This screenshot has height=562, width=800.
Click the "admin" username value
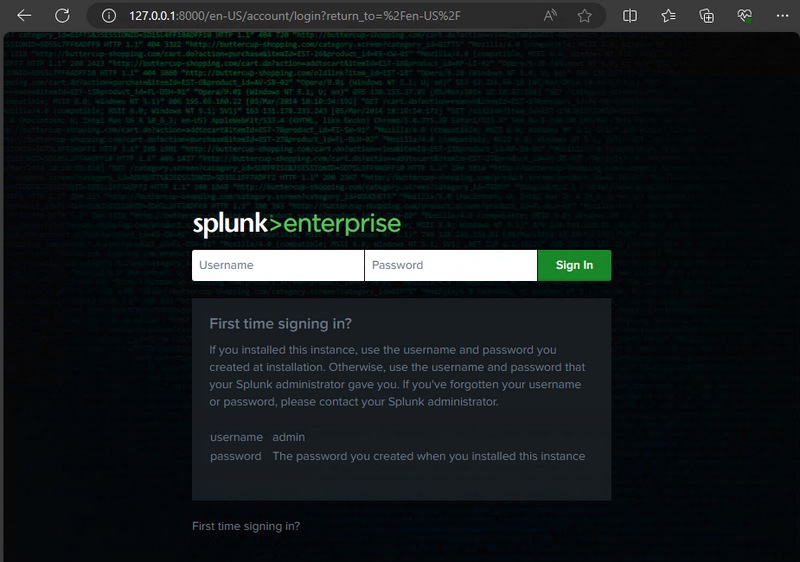[289, 437]
